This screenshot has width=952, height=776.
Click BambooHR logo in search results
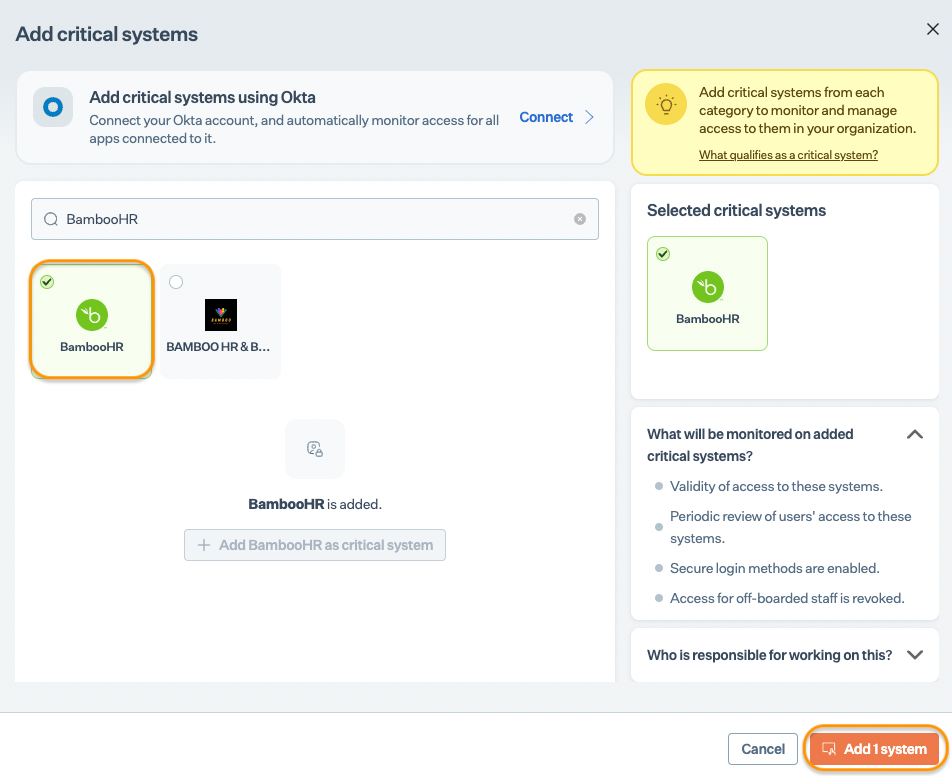point(92,315)
